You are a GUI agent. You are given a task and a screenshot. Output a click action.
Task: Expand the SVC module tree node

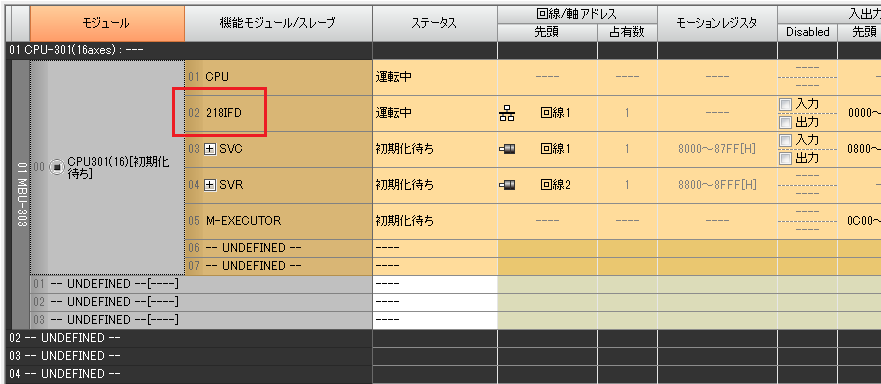[x=210, y=150]
